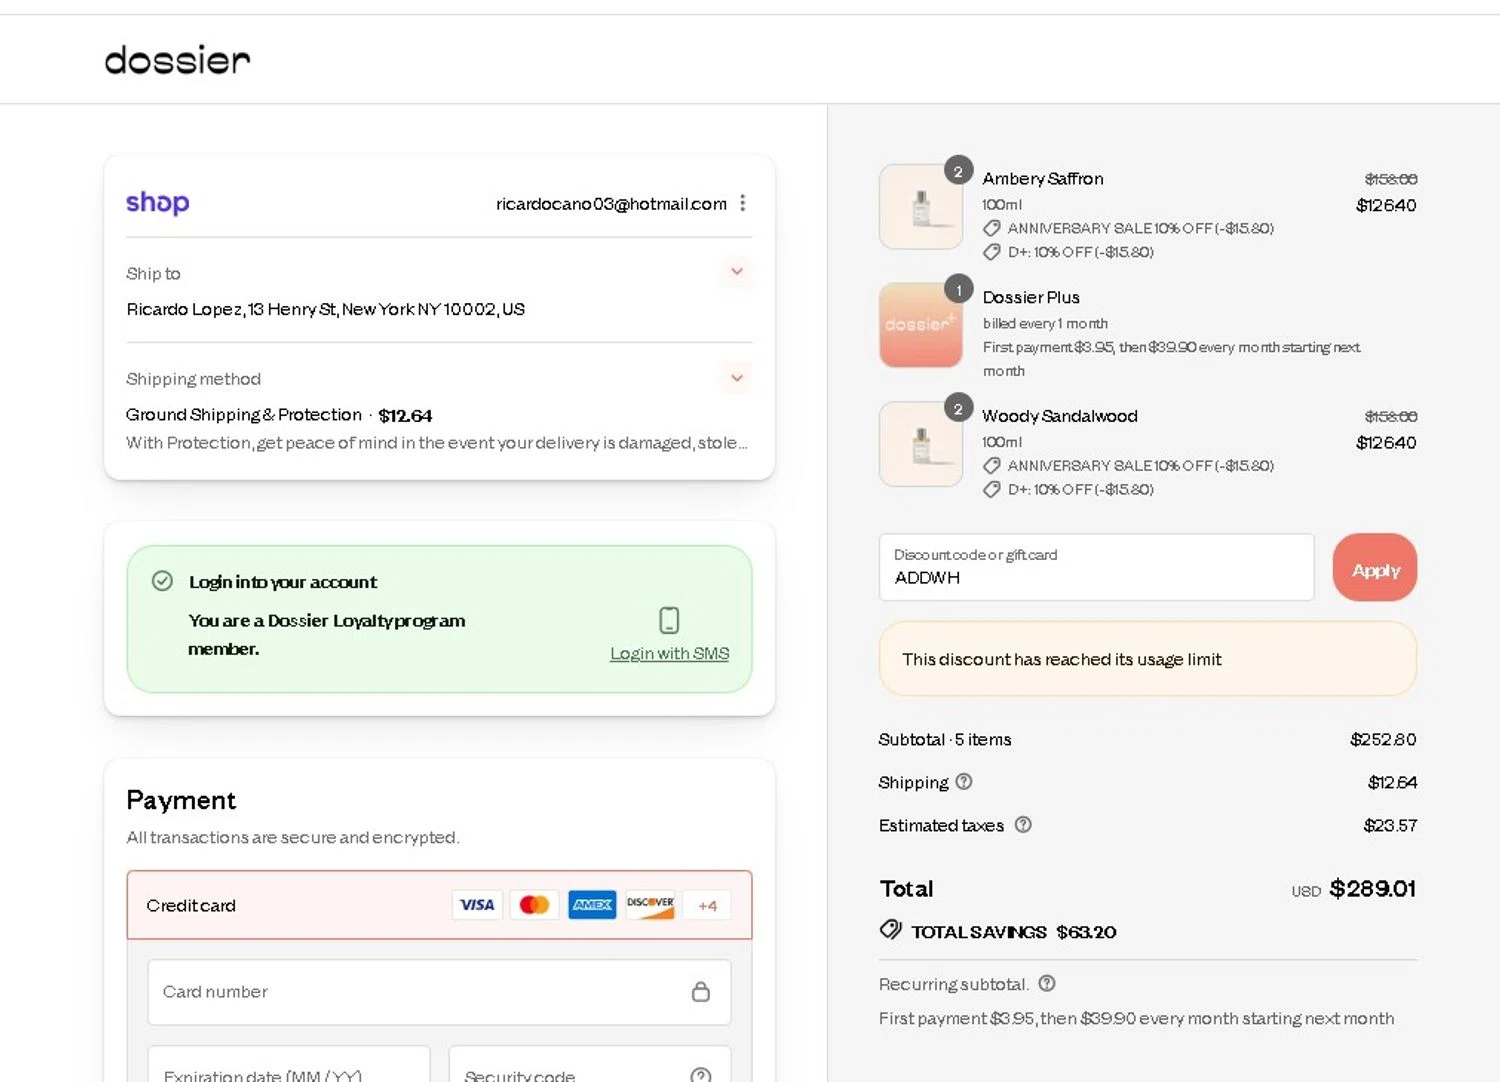This screenshot has height=1082, width=1500.
Task: Select the Credit card payment option
Action: click(x=439, y=905)
